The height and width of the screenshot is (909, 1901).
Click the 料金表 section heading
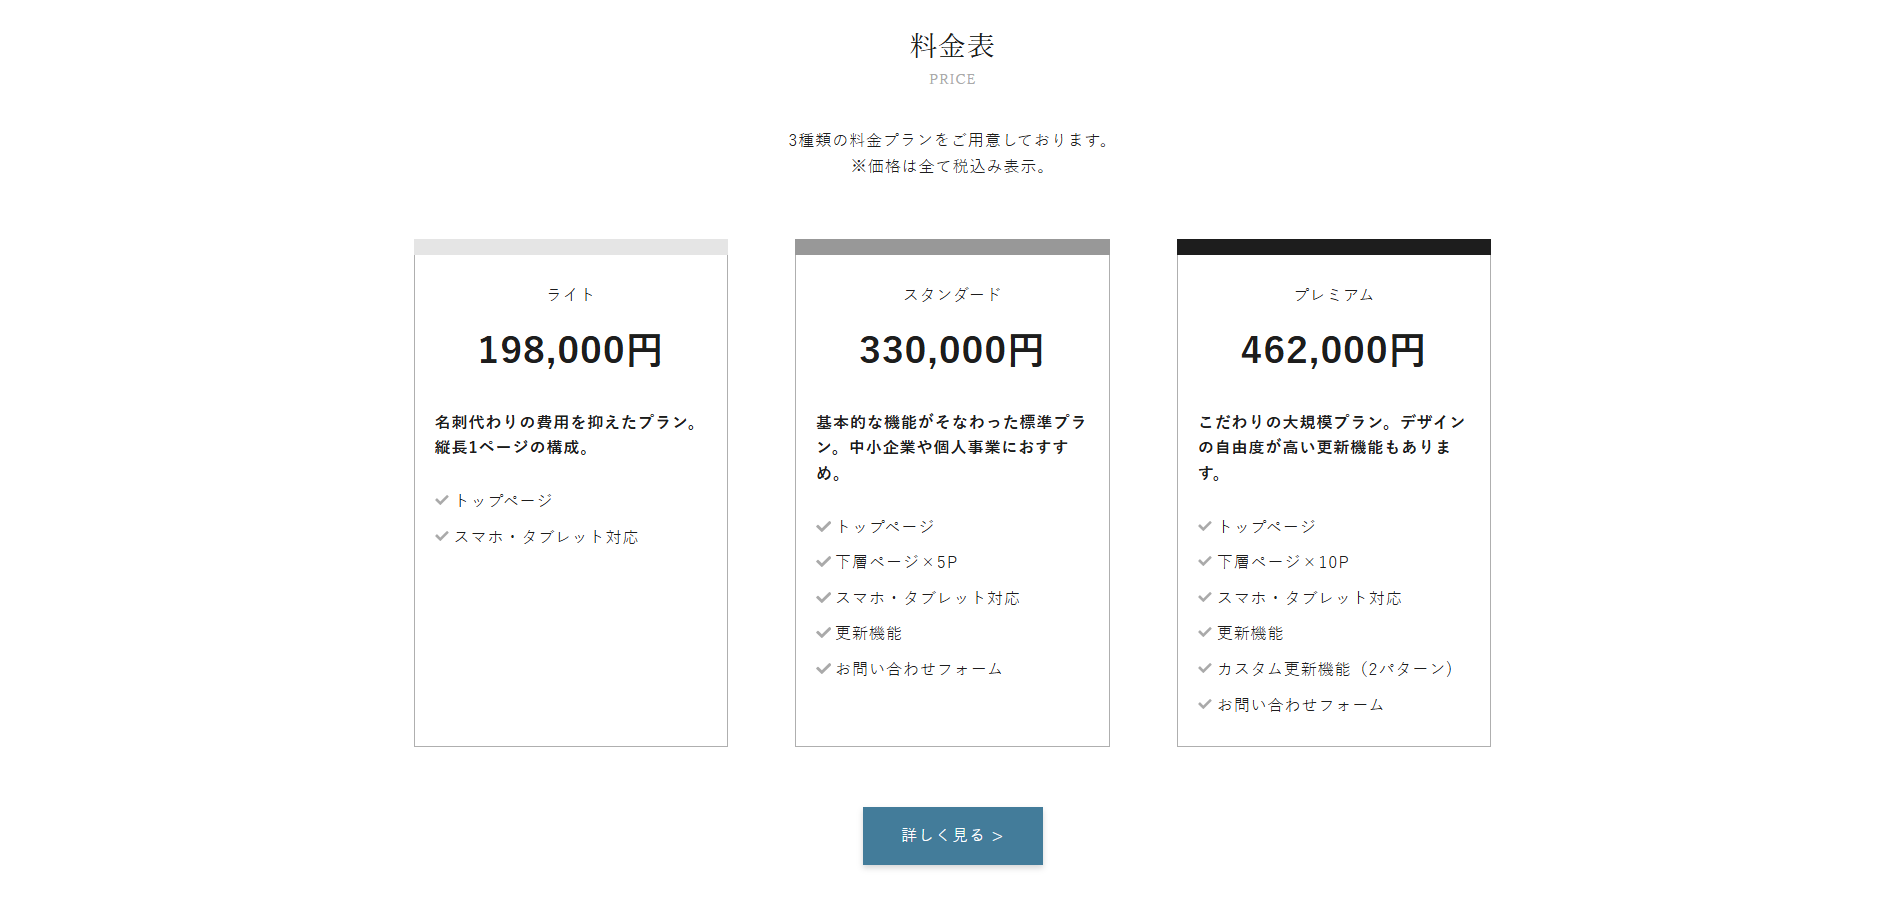point(952,46)
